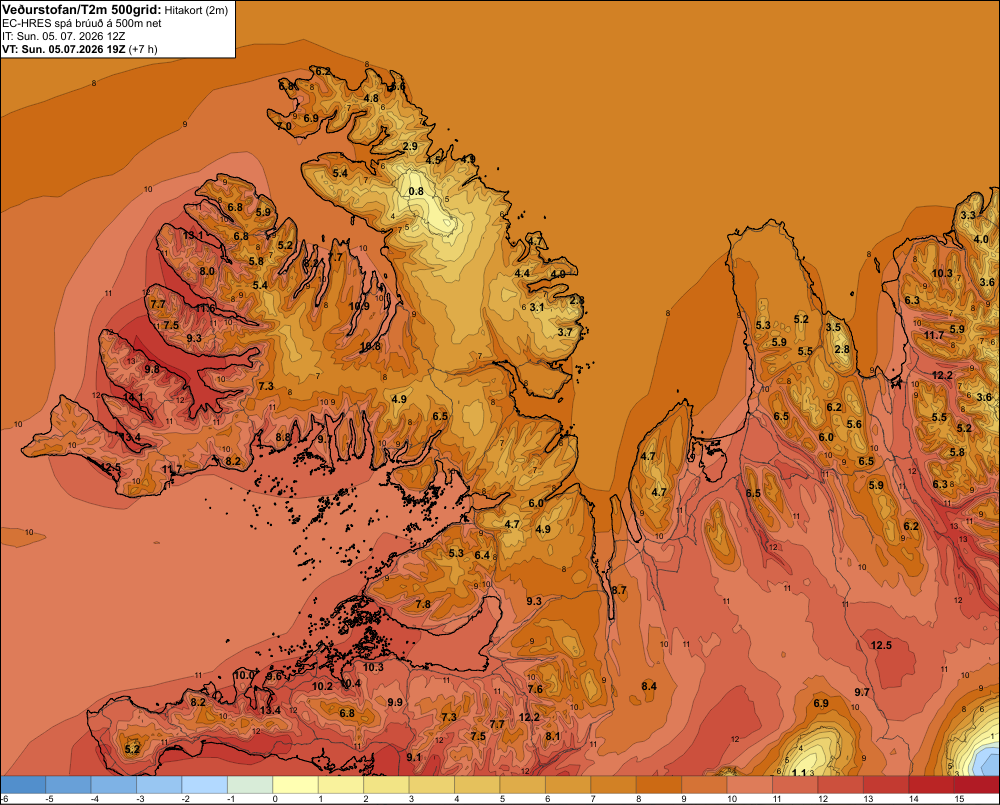
Task: Click the VT valid time line in header
Action: [x=80, y=49]
